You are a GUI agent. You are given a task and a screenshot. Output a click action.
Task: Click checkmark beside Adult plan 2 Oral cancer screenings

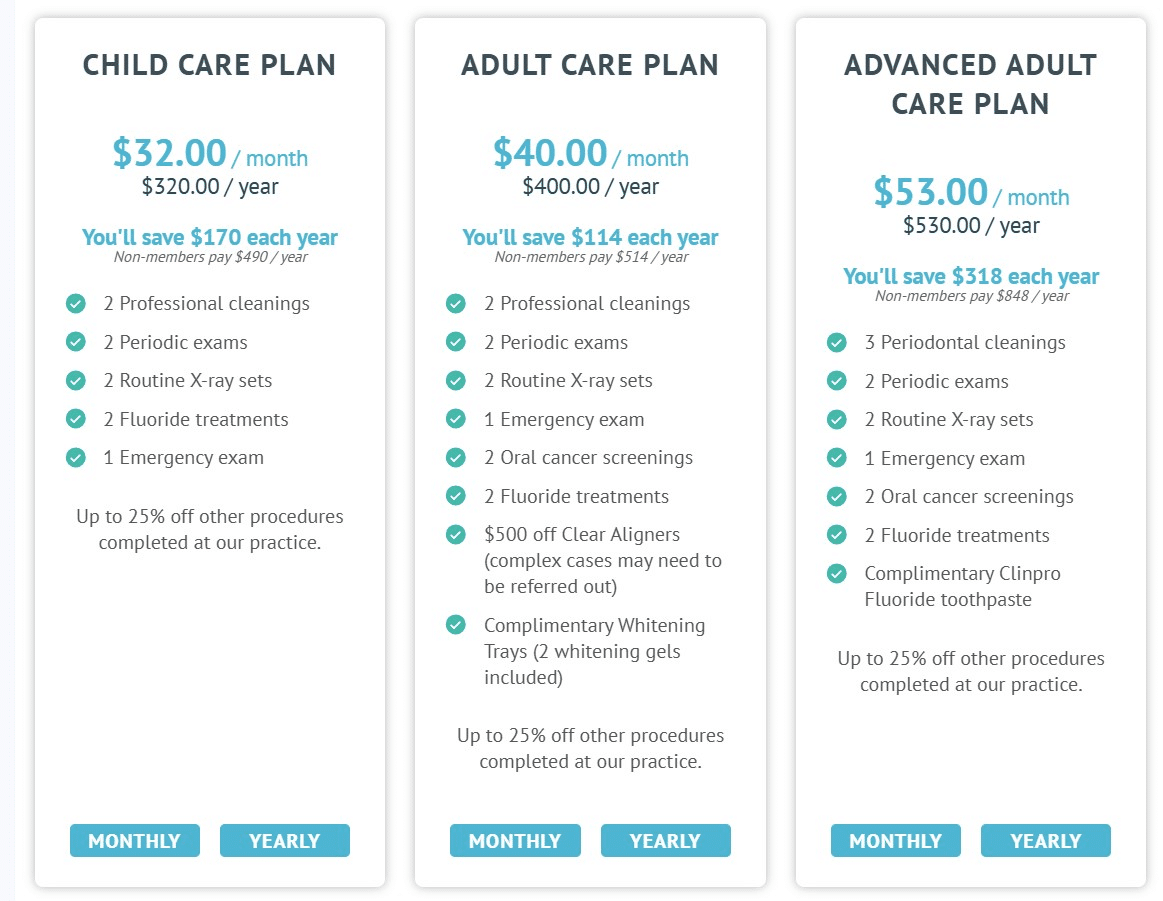456,457
